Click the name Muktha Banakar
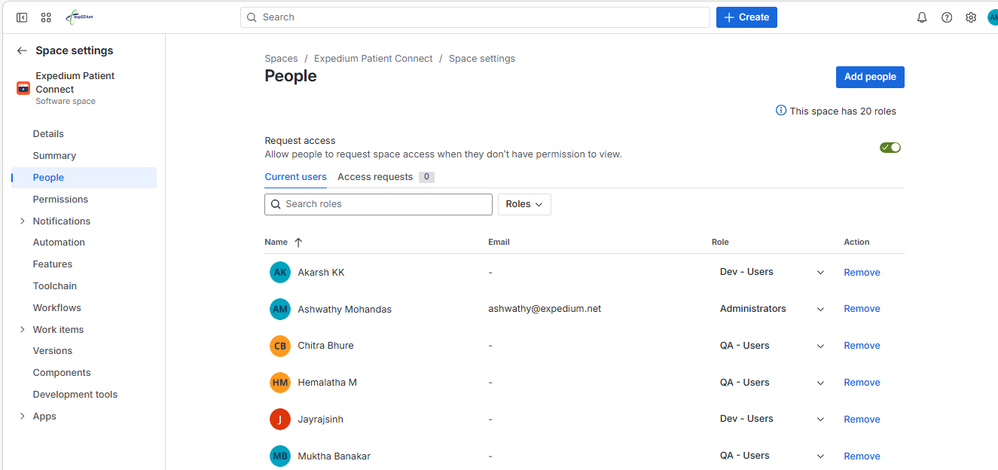 [334, 457]
